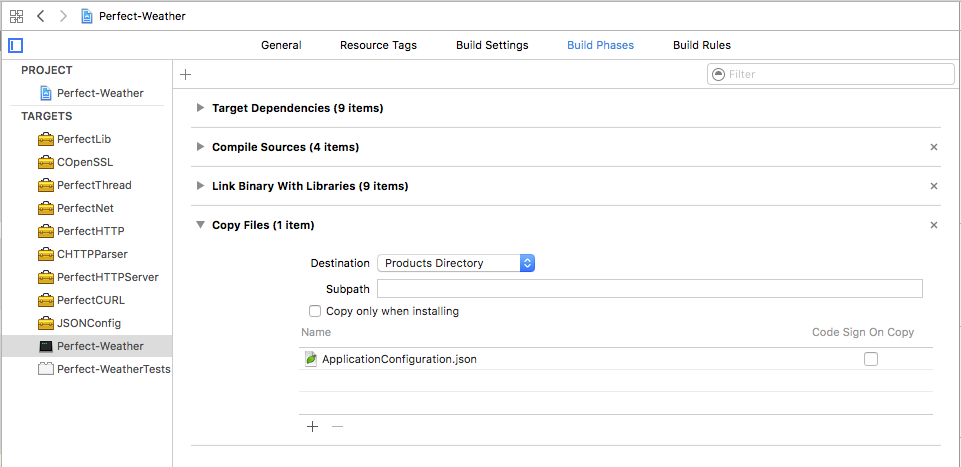
Task: Select the PerfectHTTP target name
Action: pyautogui.click(x=91, y=232)
